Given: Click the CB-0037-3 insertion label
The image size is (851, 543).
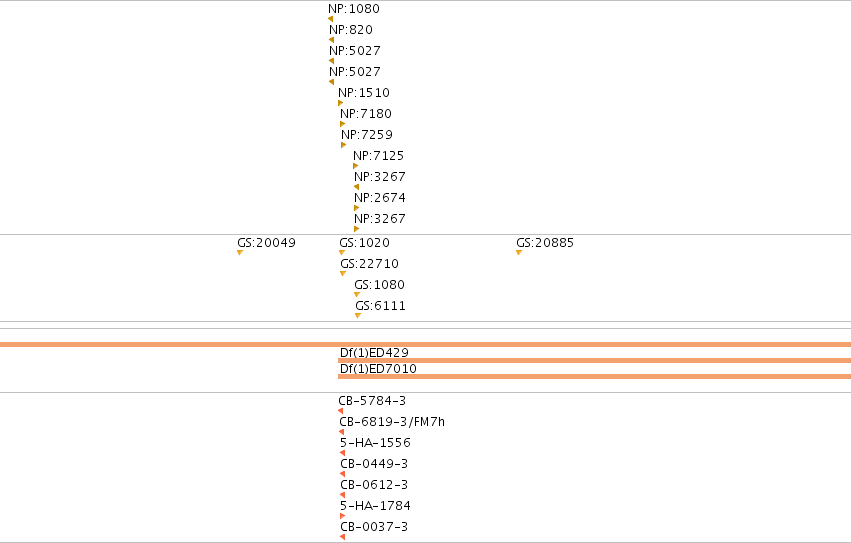Looking at the screenshot, I should pyautogui.click(x=374, y=527).
